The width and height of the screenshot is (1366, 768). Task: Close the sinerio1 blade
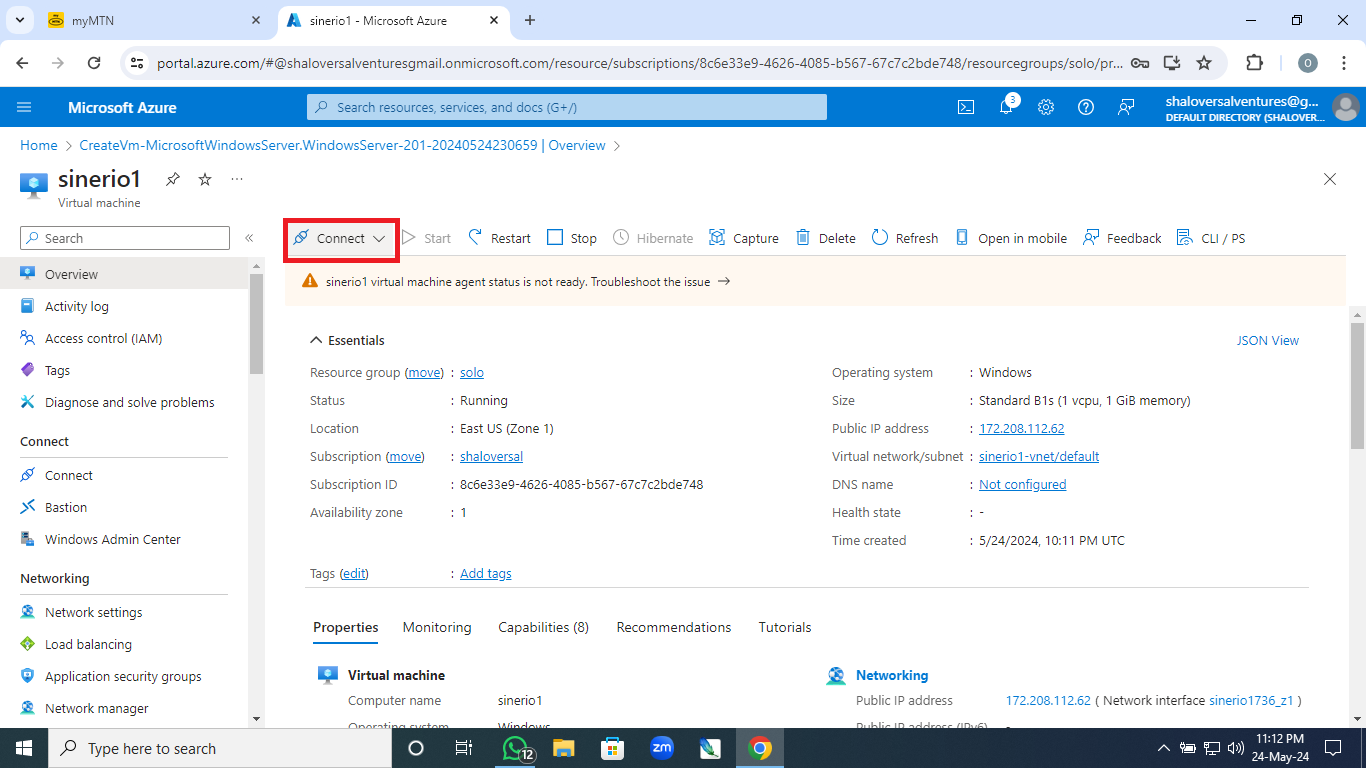(x=1330, y=179)
